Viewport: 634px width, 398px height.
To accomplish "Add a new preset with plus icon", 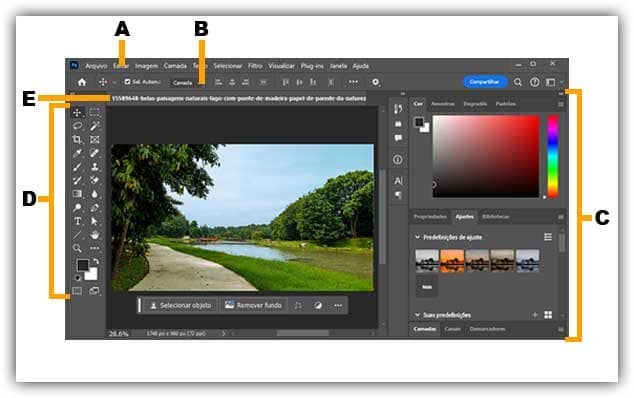I will [535, 315].
